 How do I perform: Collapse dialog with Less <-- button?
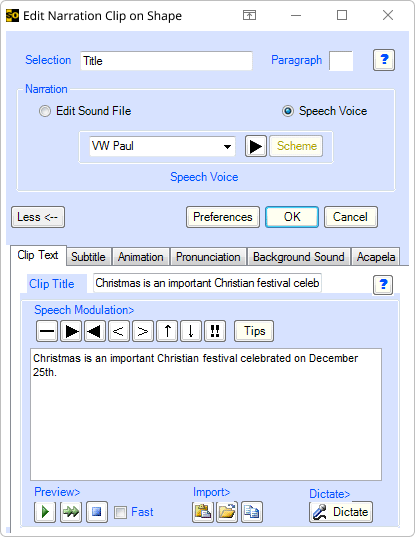[x=38, y=217]
